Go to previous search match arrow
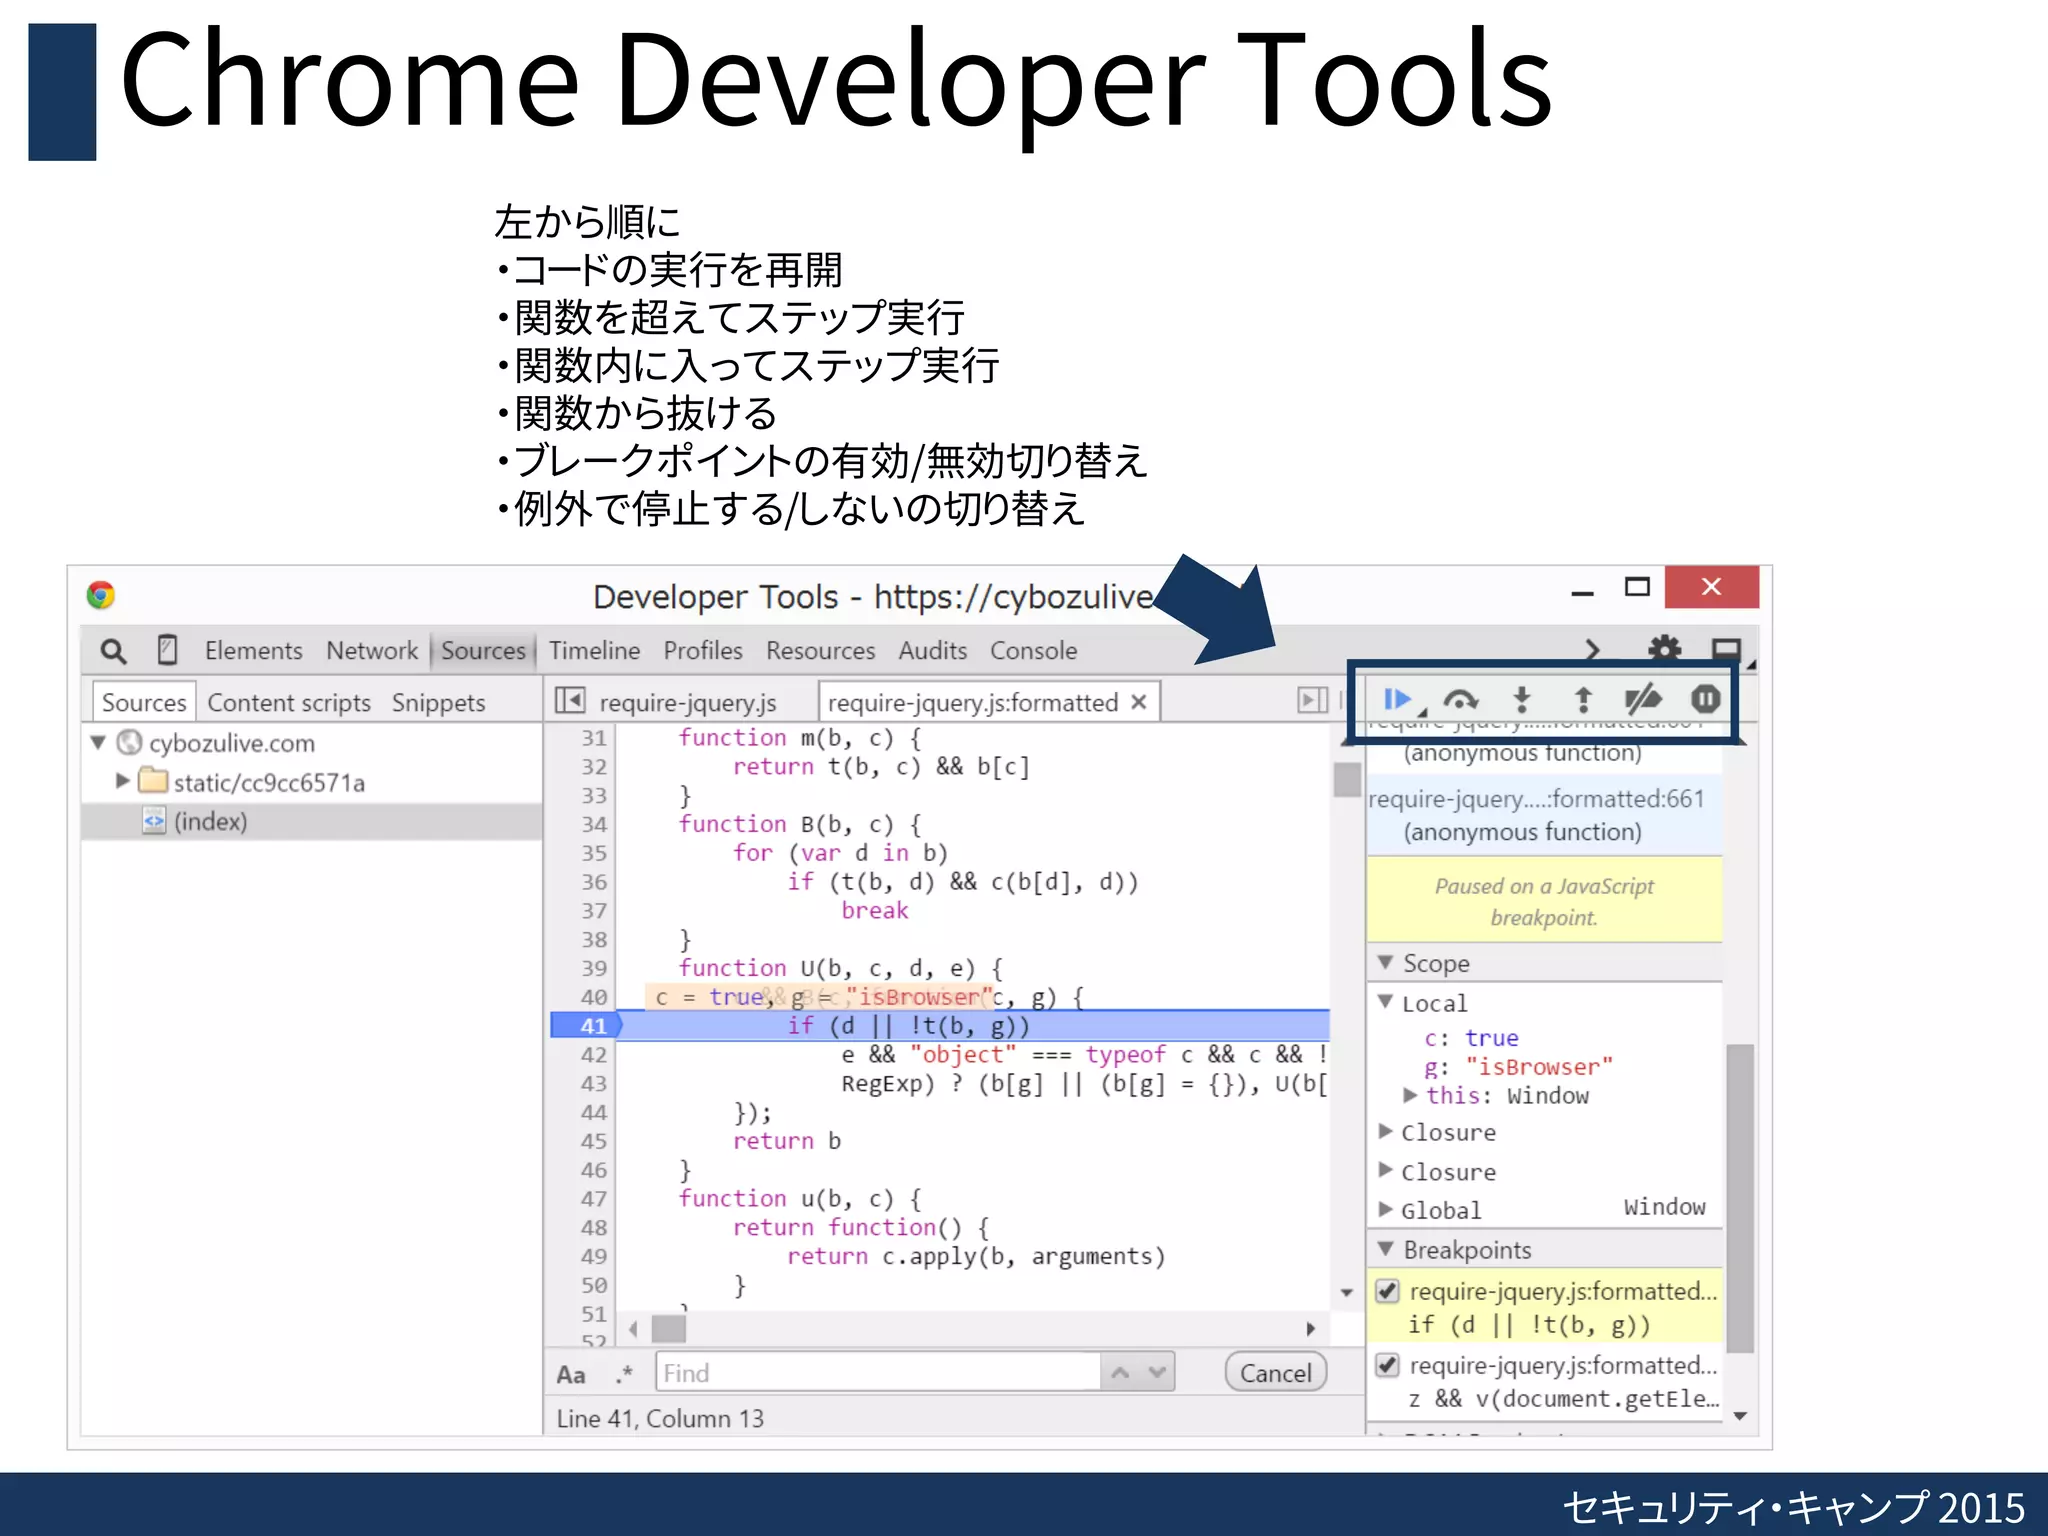This screenshot has width=2048, height=1536. point(1120,1373)
